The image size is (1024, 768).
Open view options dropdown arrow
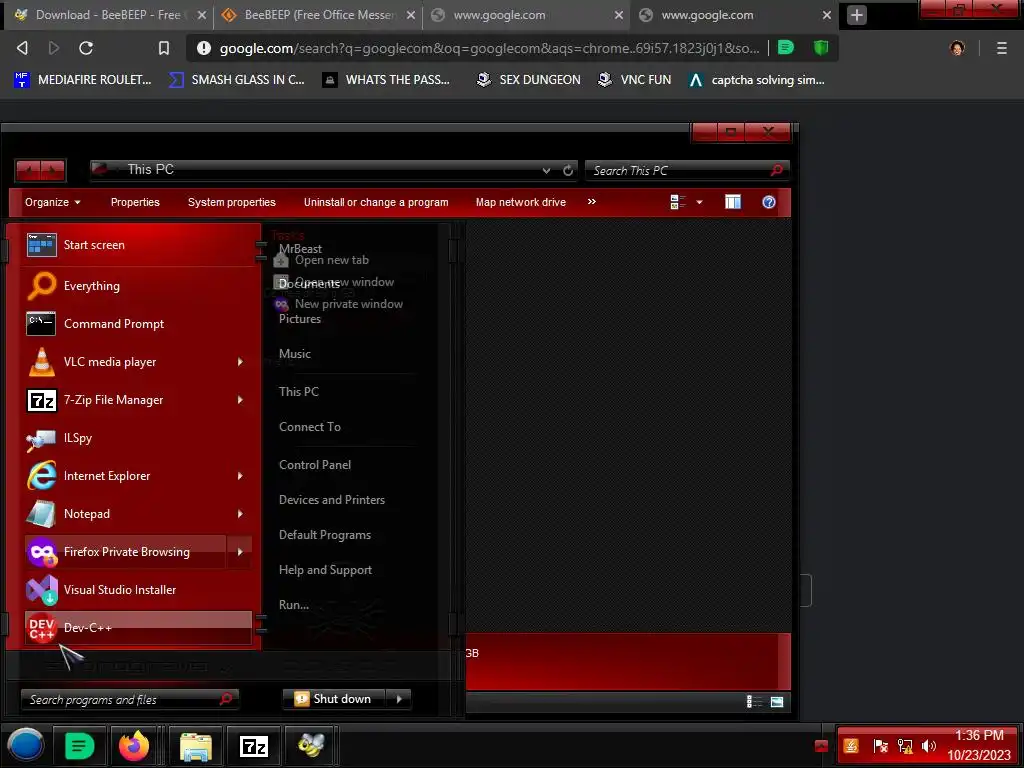(x=699, y=202)
